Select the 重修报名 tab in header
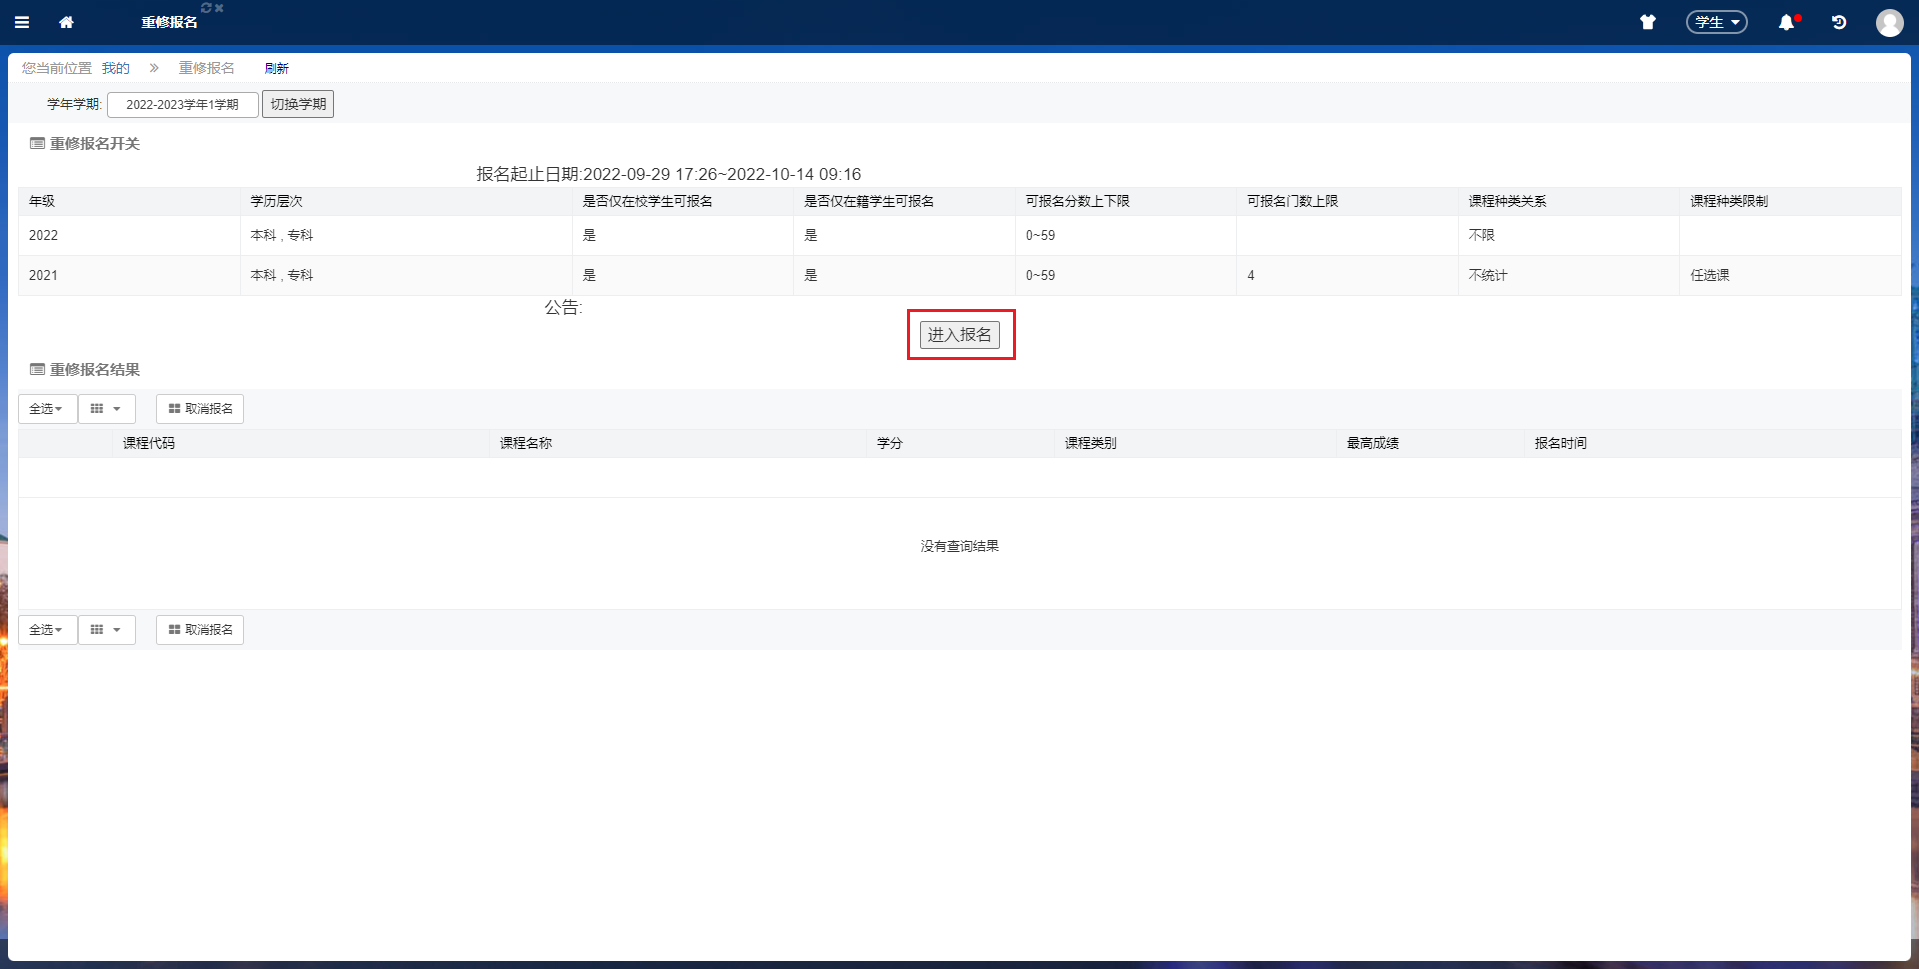This screenshot has height=969, width=1919. [169, 23]
